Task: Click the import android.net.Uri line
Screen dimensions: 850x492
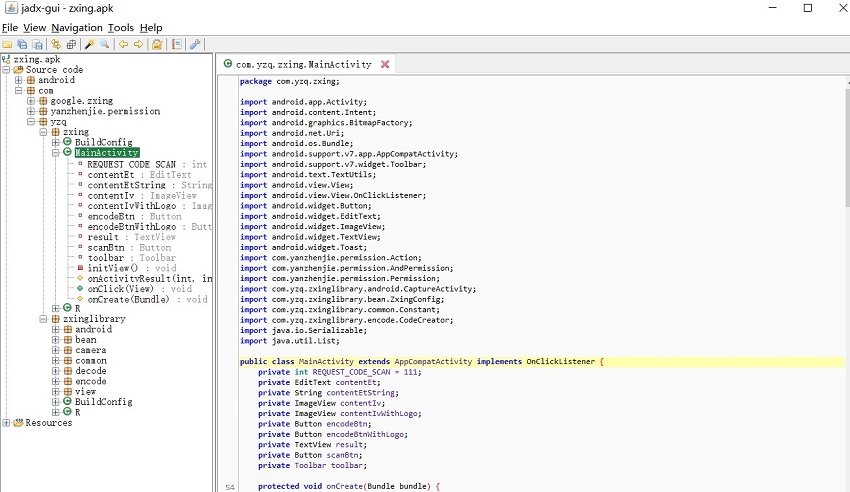Action: point(292,133)
